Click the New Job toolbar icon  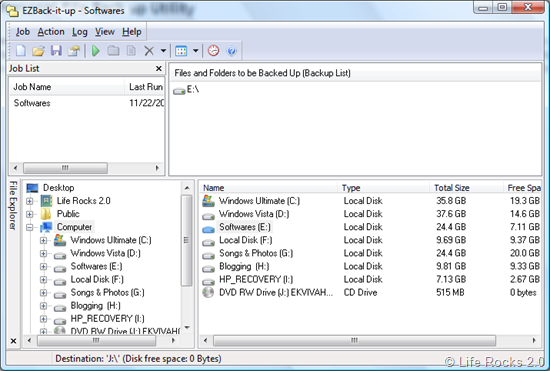pos(21,51)
